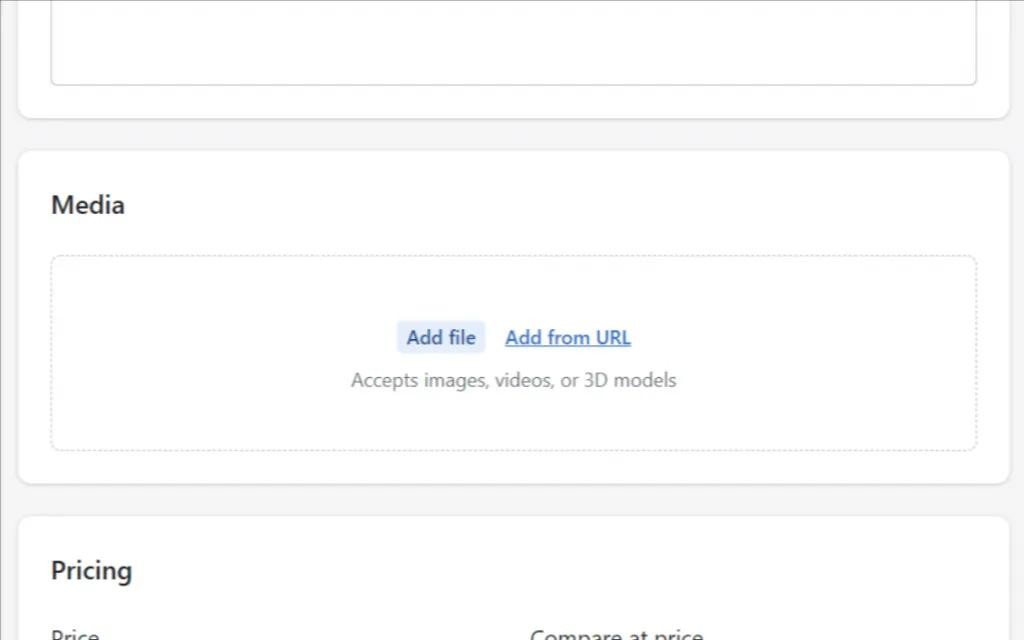Open the Add from URL link

tap(568, 337)
